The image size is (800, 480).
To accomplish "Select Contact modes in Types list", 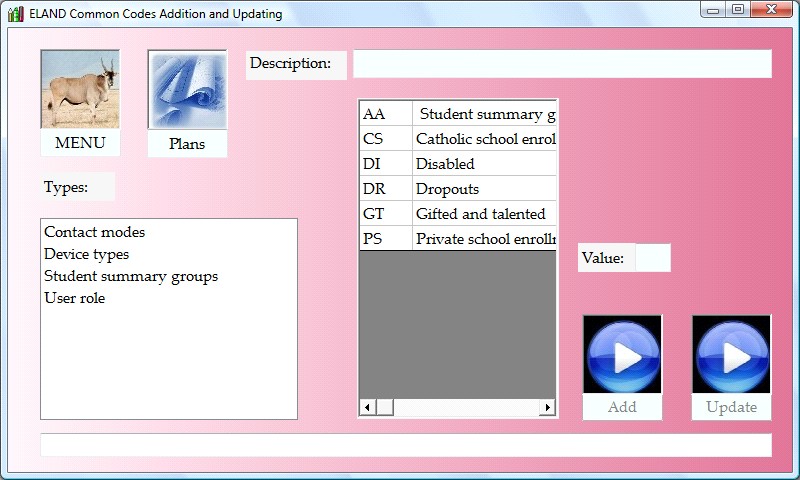I will click(x=94, y=232).
